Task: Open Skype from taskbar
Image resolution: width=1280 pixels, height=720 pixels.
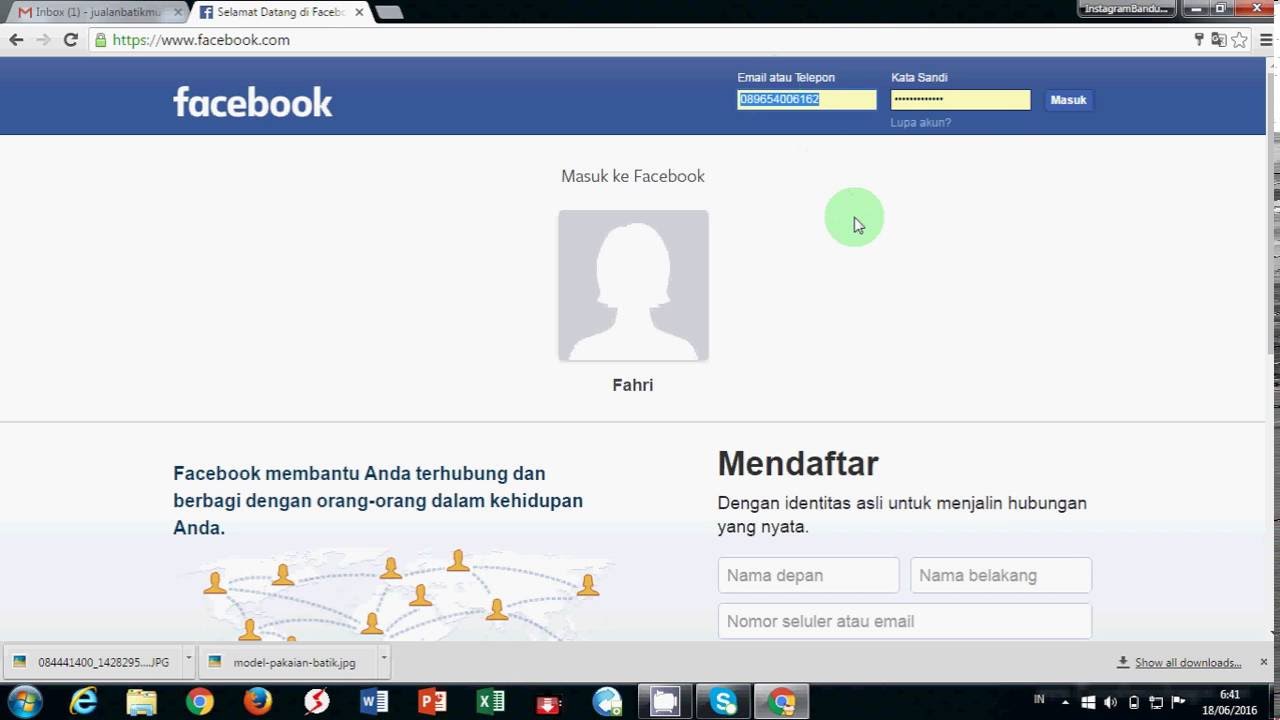Action: 724,702
